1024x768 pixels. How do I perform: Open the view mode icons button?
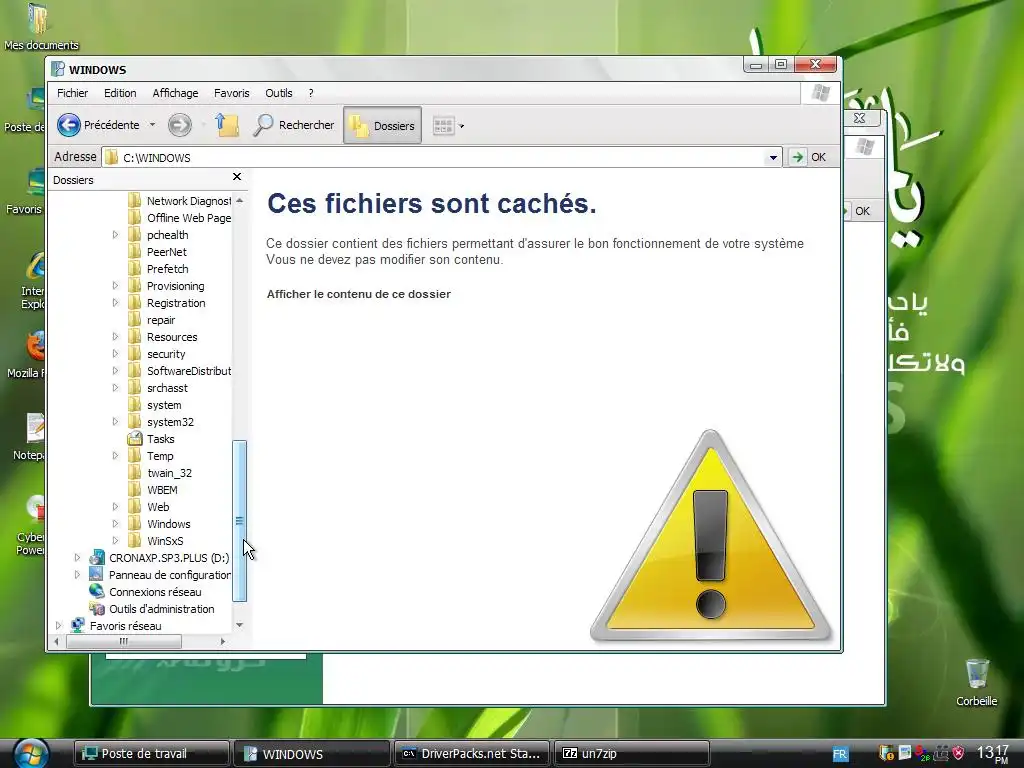[443, 125]
